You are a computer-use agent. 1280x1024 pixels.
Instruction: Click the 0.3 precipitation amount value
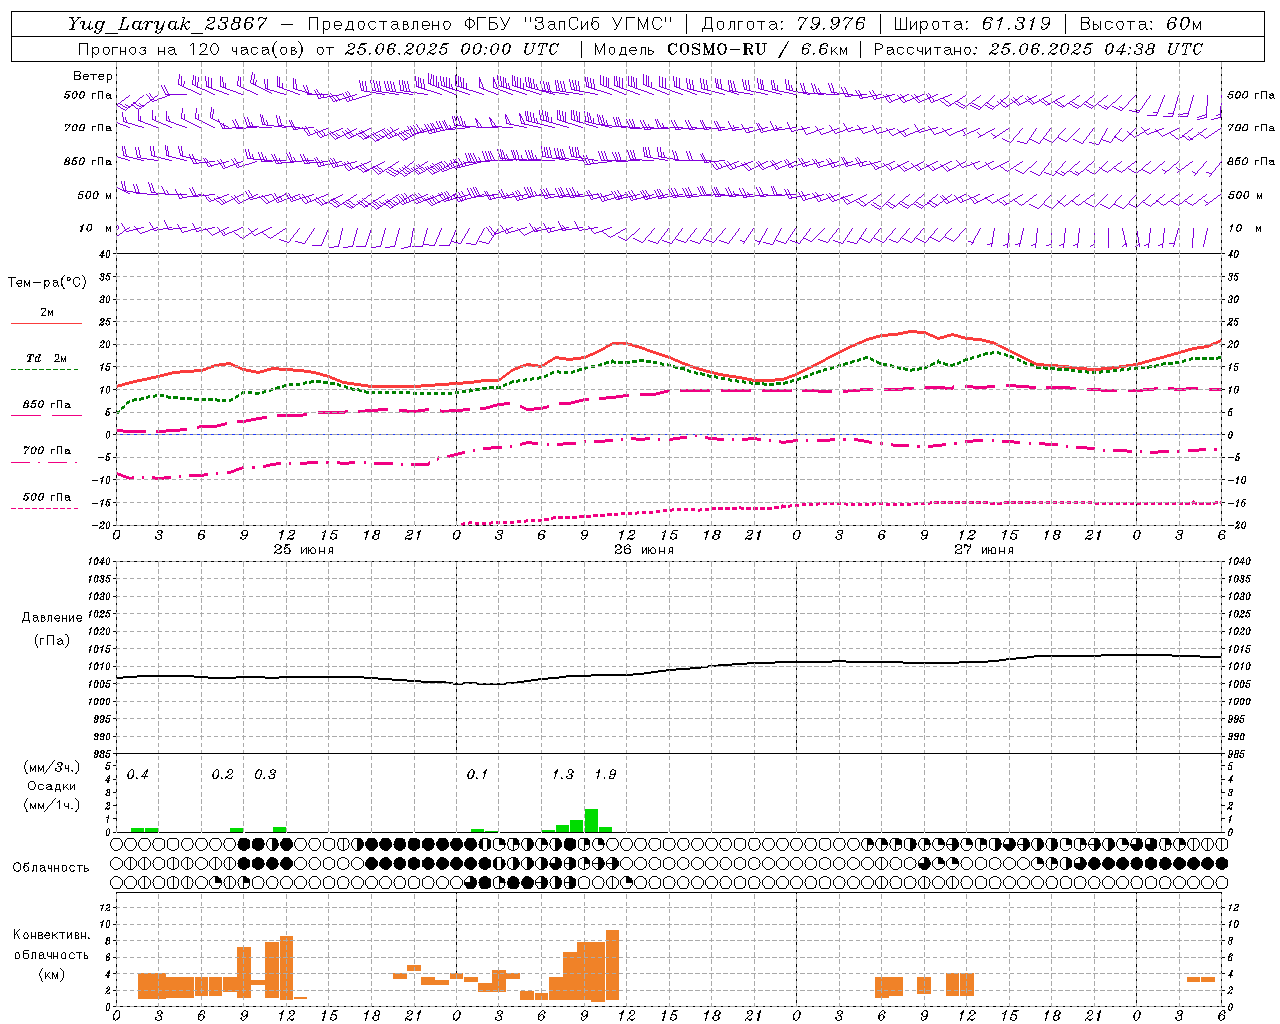pyautogui.click(x=265, y=775)
